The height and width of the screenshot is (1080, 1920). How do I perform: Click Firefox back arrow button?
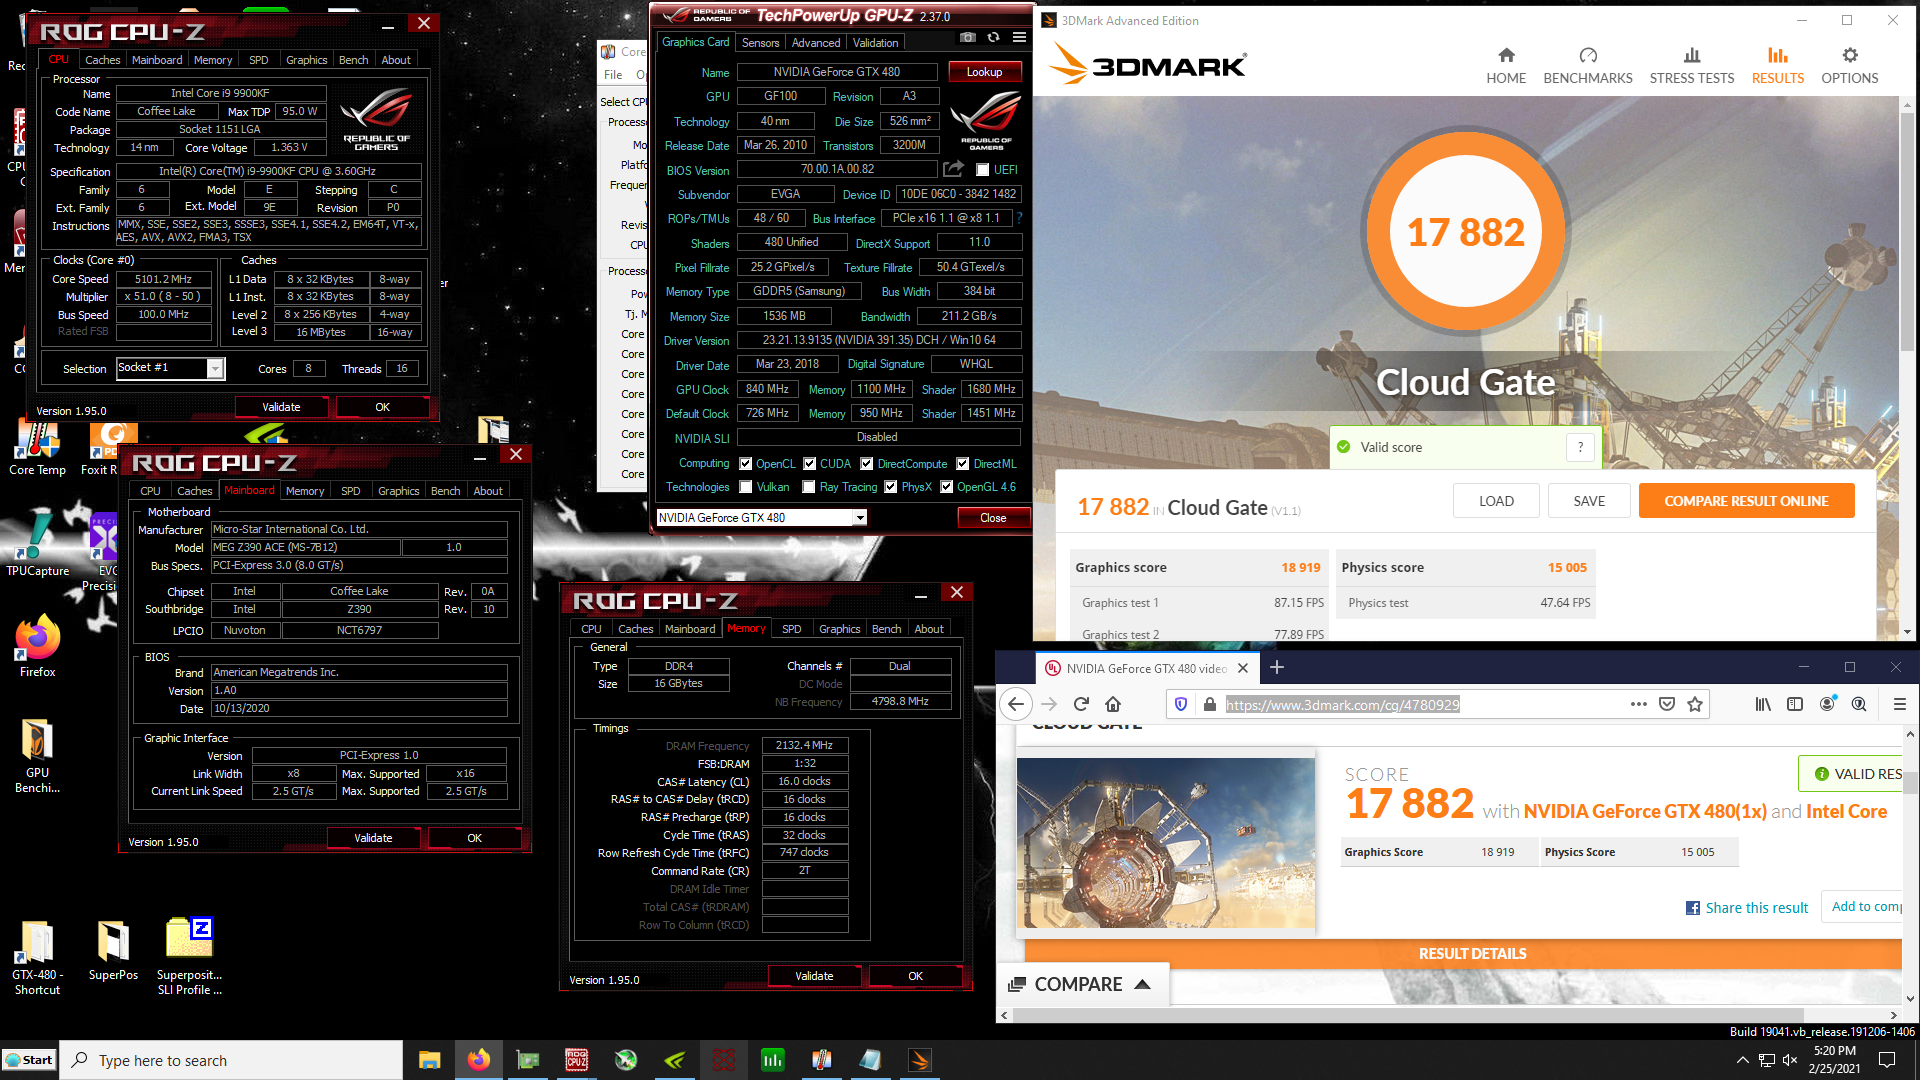(1016, 704)
